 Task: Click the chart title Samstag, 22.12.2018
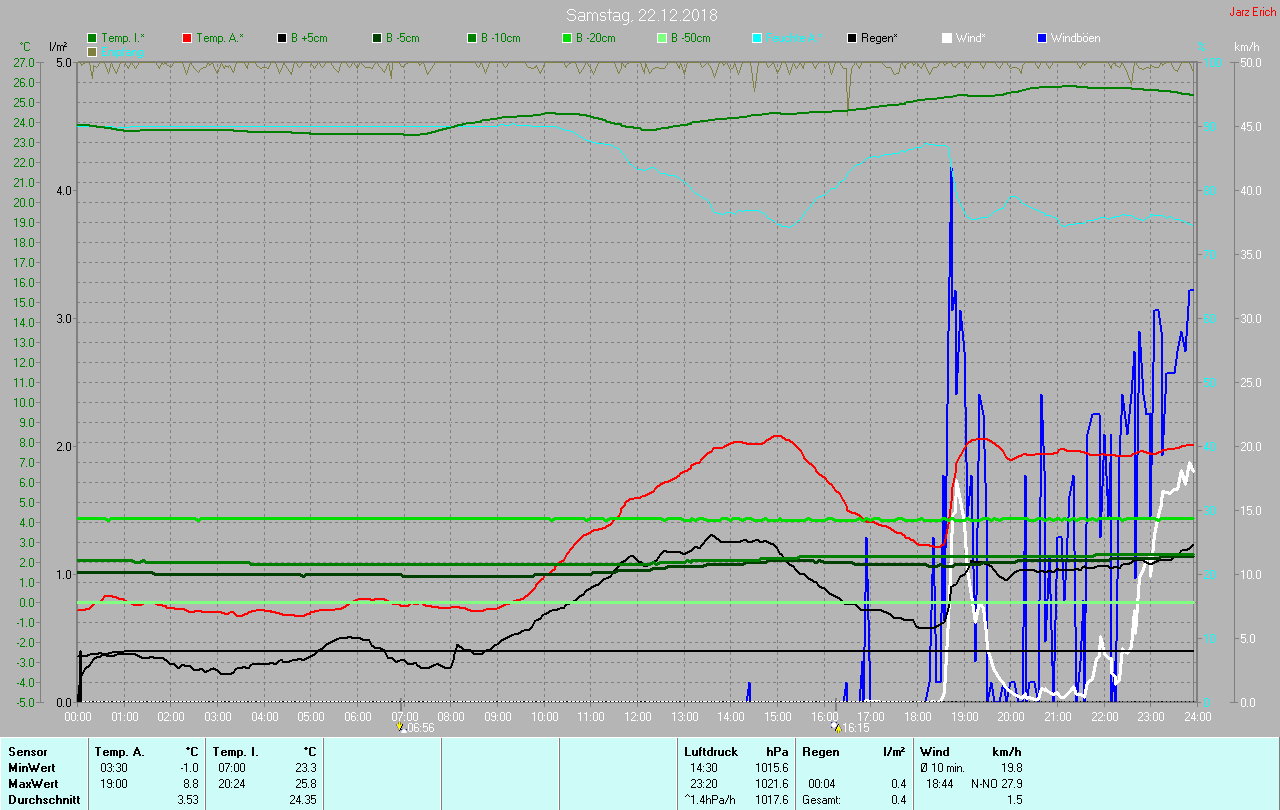(641, 15)
